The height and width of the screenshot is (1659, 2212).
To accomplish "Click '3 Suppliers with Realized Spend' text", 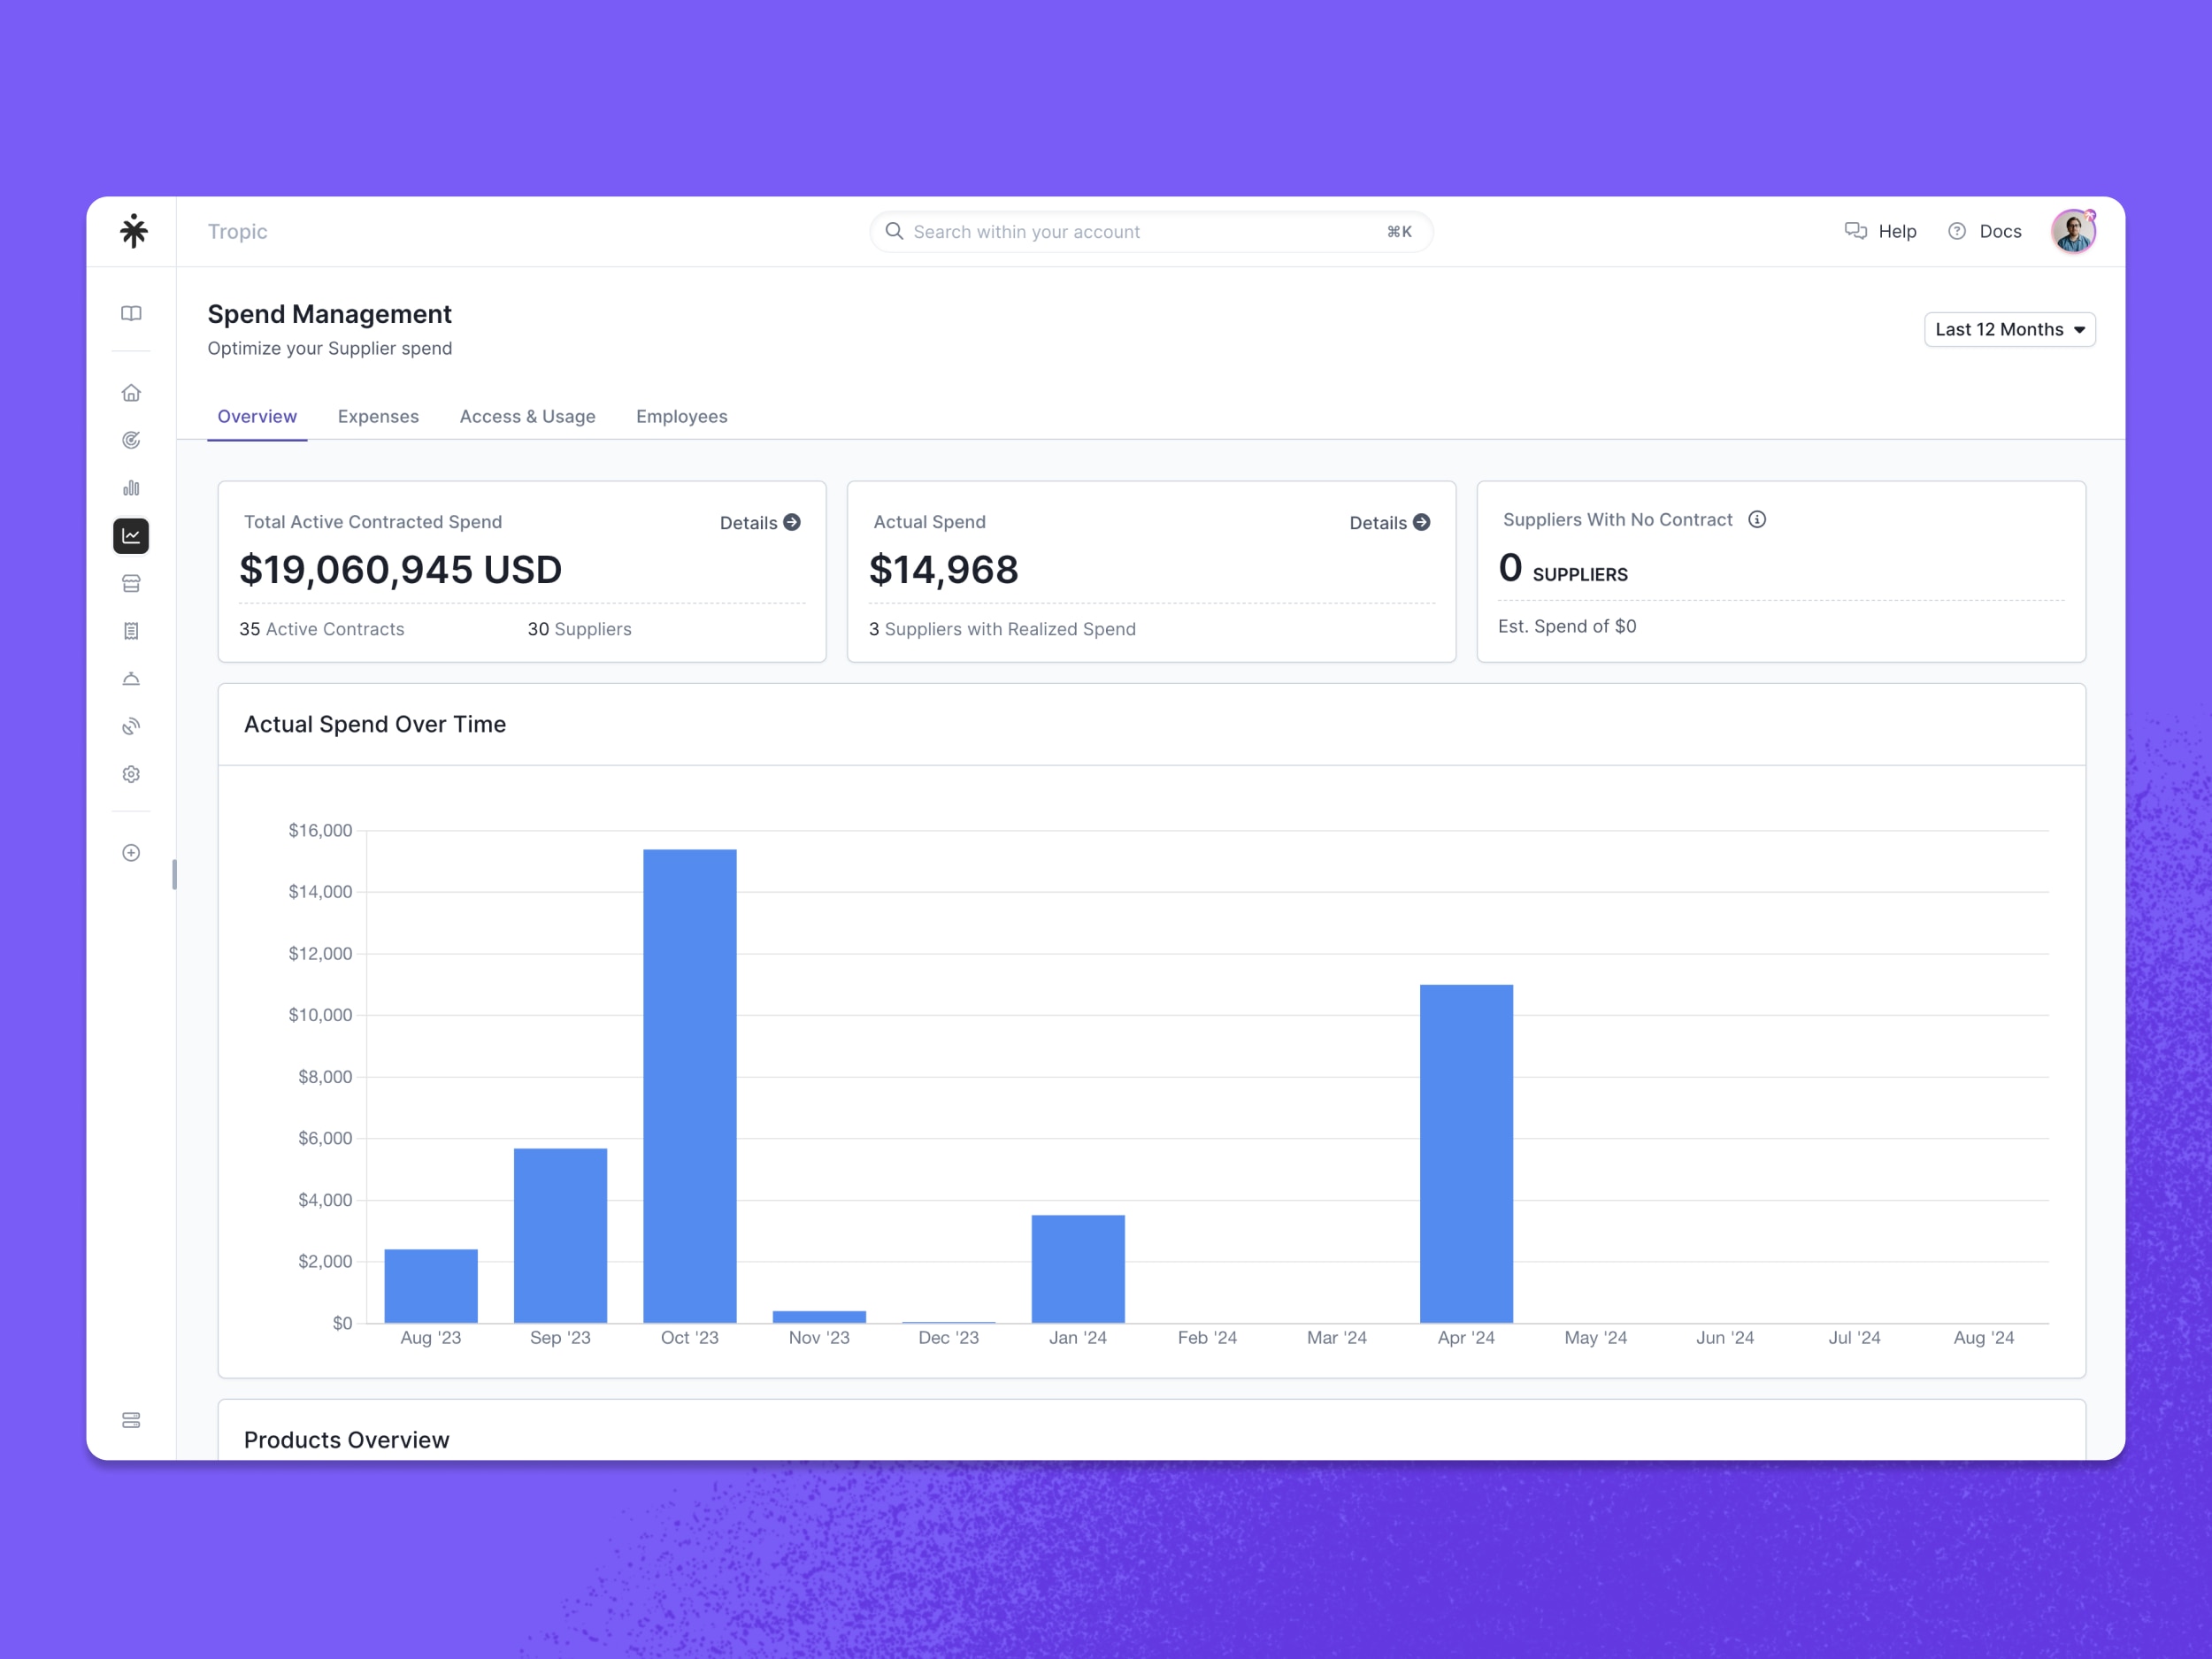I will (x=1002, y=629).
